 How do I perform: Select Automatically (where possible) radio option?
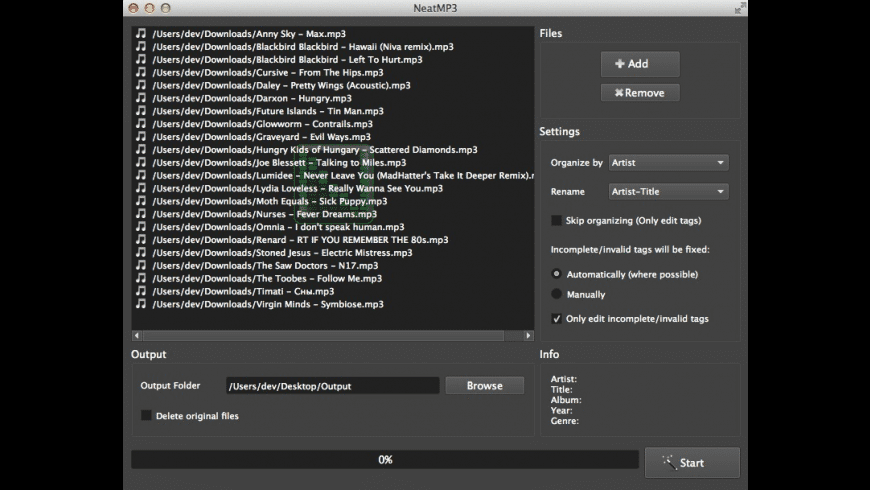click(556, 274)
